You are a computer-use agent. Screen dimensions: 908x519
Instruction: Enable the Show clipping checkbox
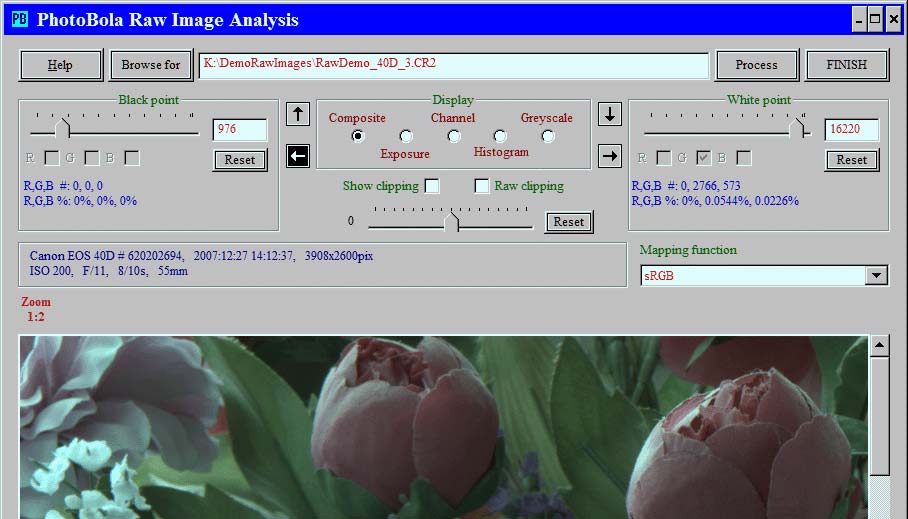(x=432, y=186)
